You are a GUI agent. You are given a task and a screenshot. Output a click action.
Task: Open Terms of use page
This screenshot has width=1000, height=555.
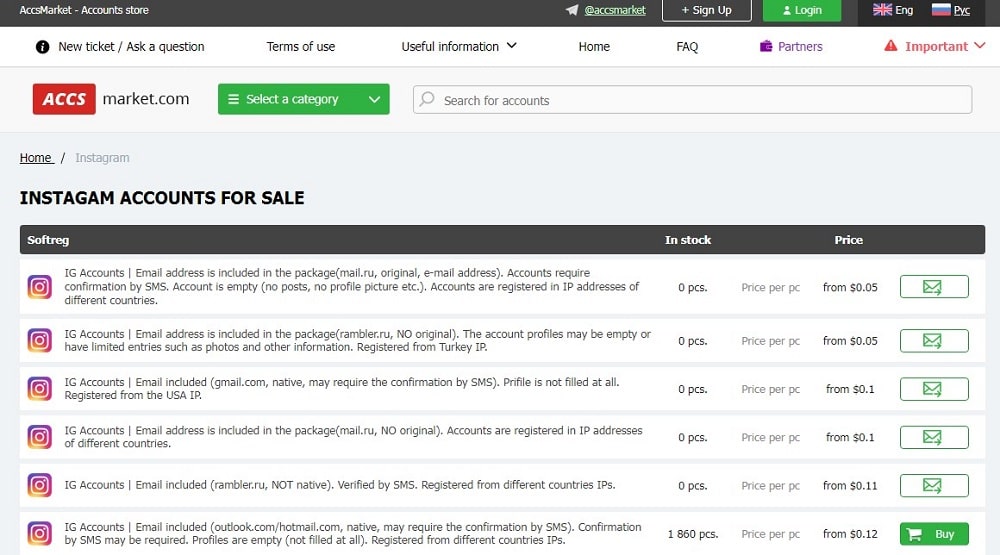click(x=300, y=47)
